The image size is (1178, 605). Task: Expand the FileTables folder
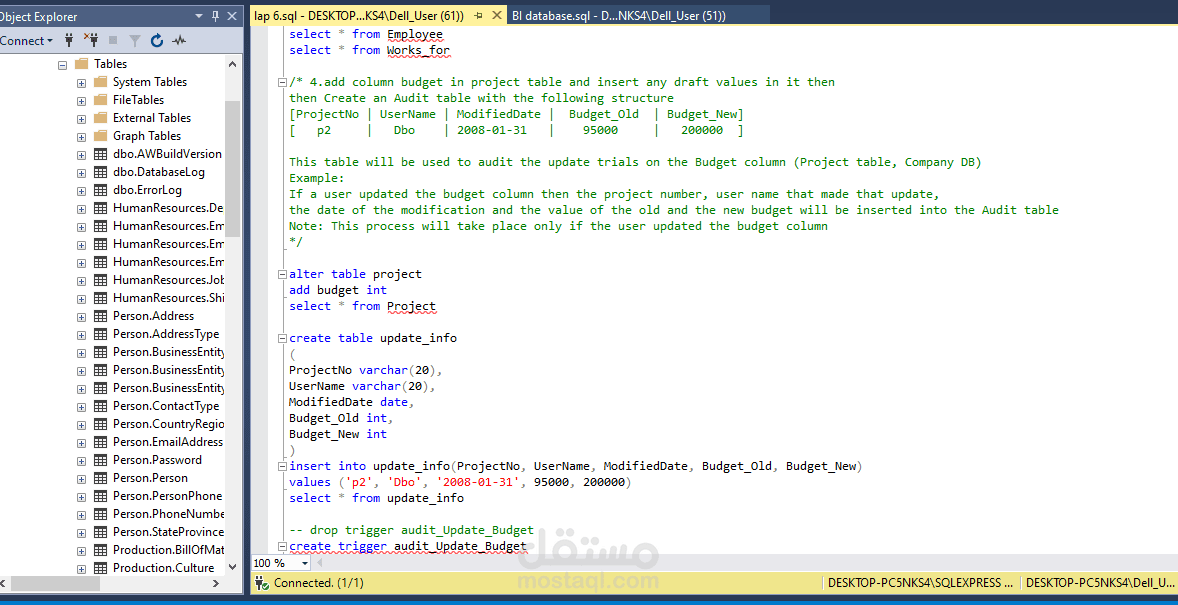point(81,101)
